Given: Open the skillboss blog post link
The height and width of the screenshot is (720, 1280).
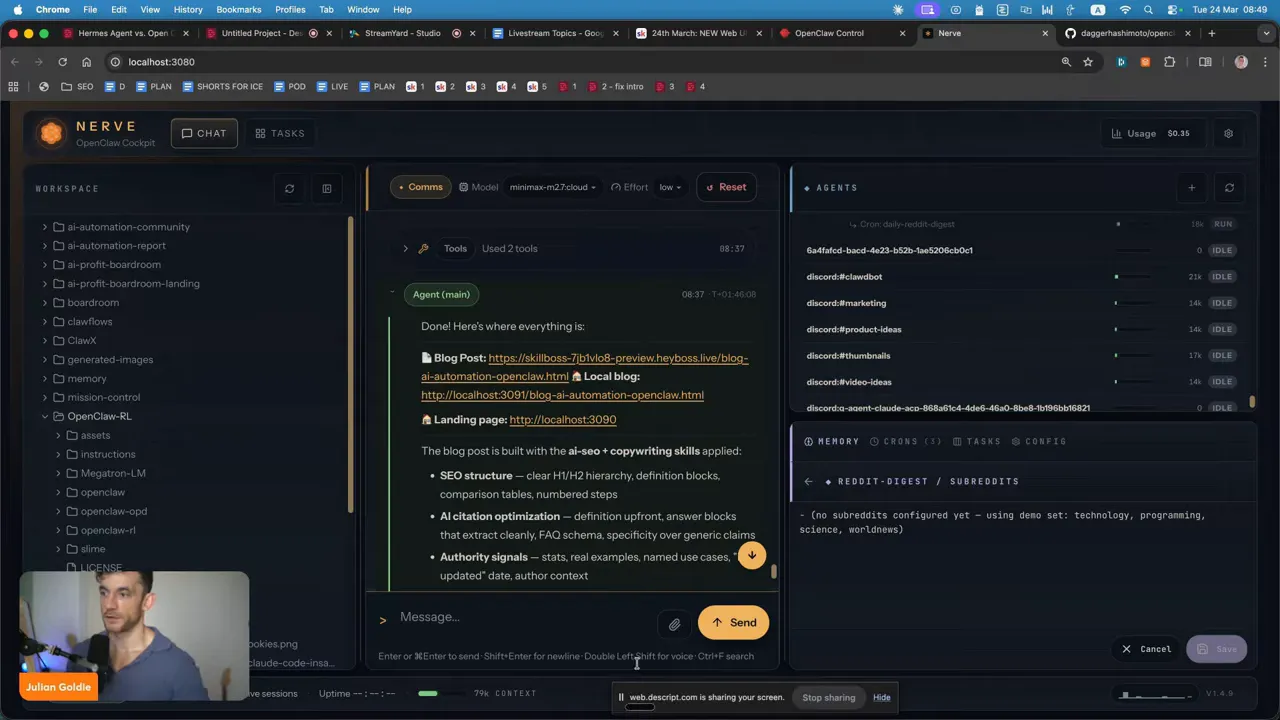Looking at the screenshot, I should point(584,367).
